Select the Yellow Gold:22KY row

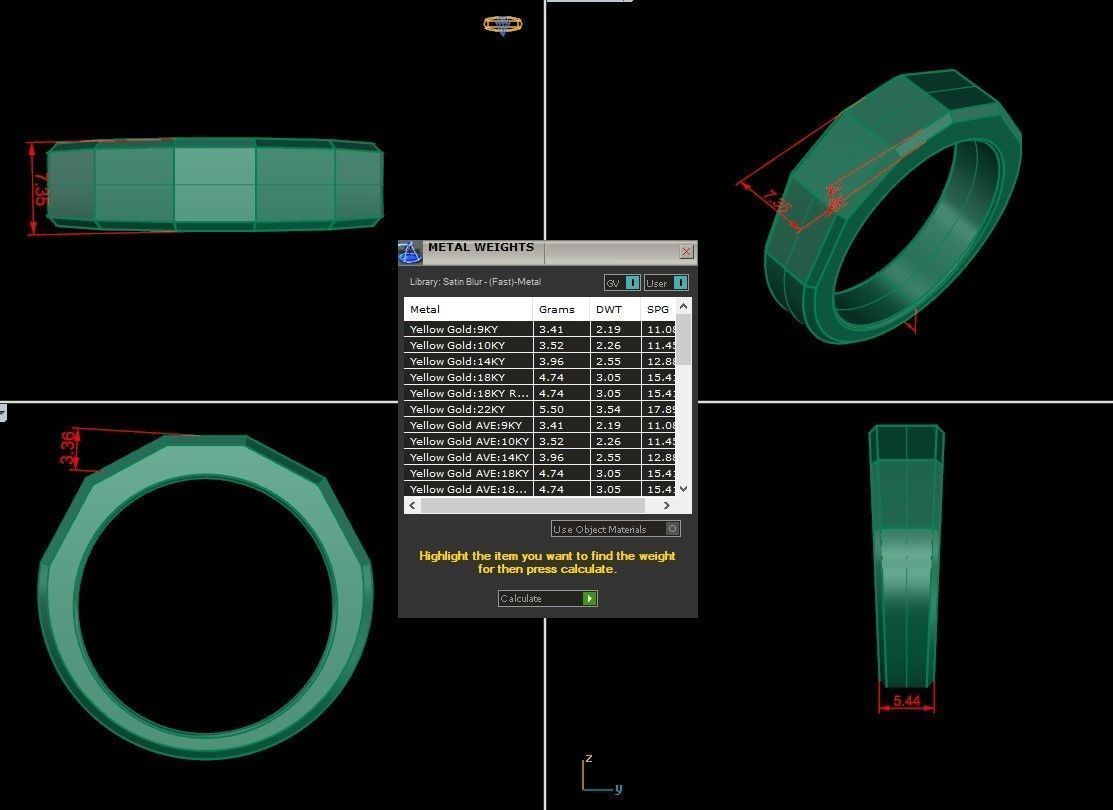click(539, 410)
